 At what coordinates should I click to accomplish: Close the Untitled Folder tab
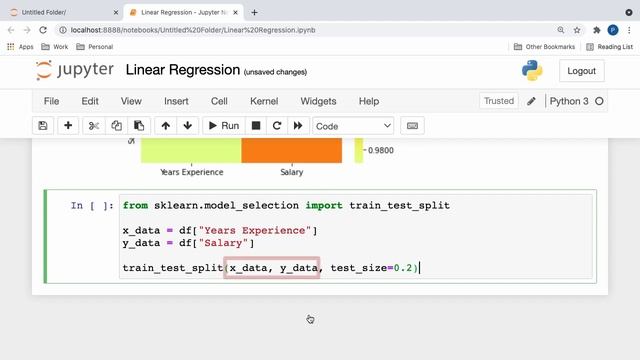116,13
